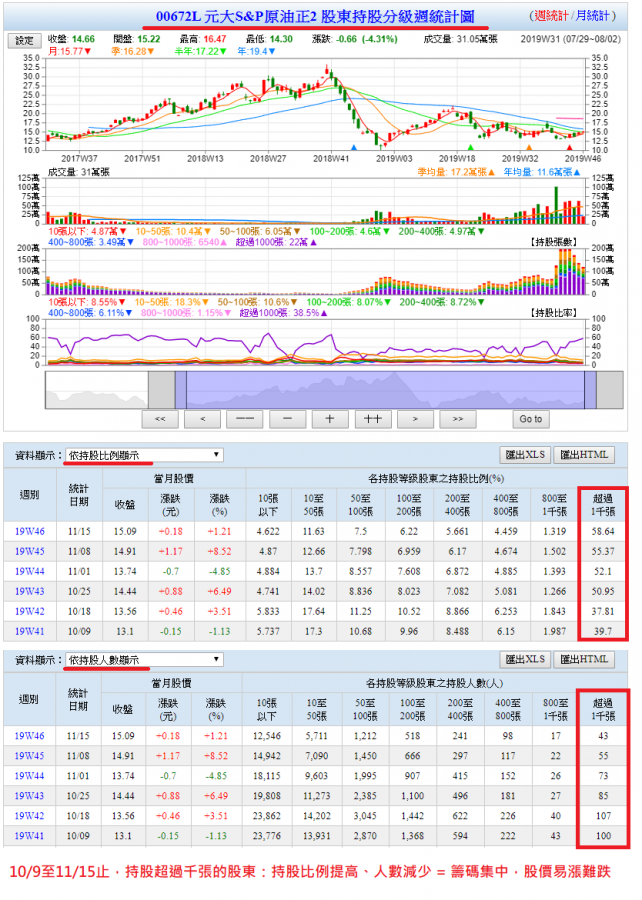Open week 19W43 in shareholder count table
This screenshot has height=900, width=642.
[29, 796]
